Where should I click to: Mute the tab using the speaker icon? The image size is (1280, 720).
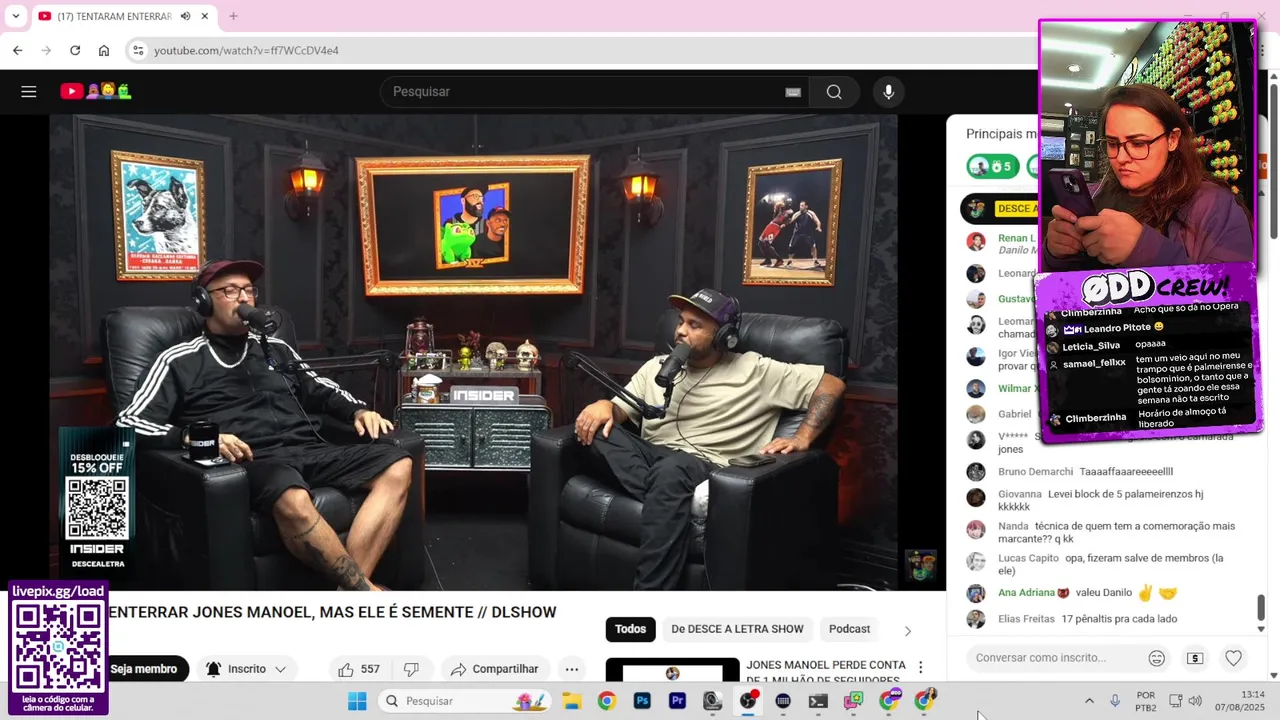(x=186, y=17)
